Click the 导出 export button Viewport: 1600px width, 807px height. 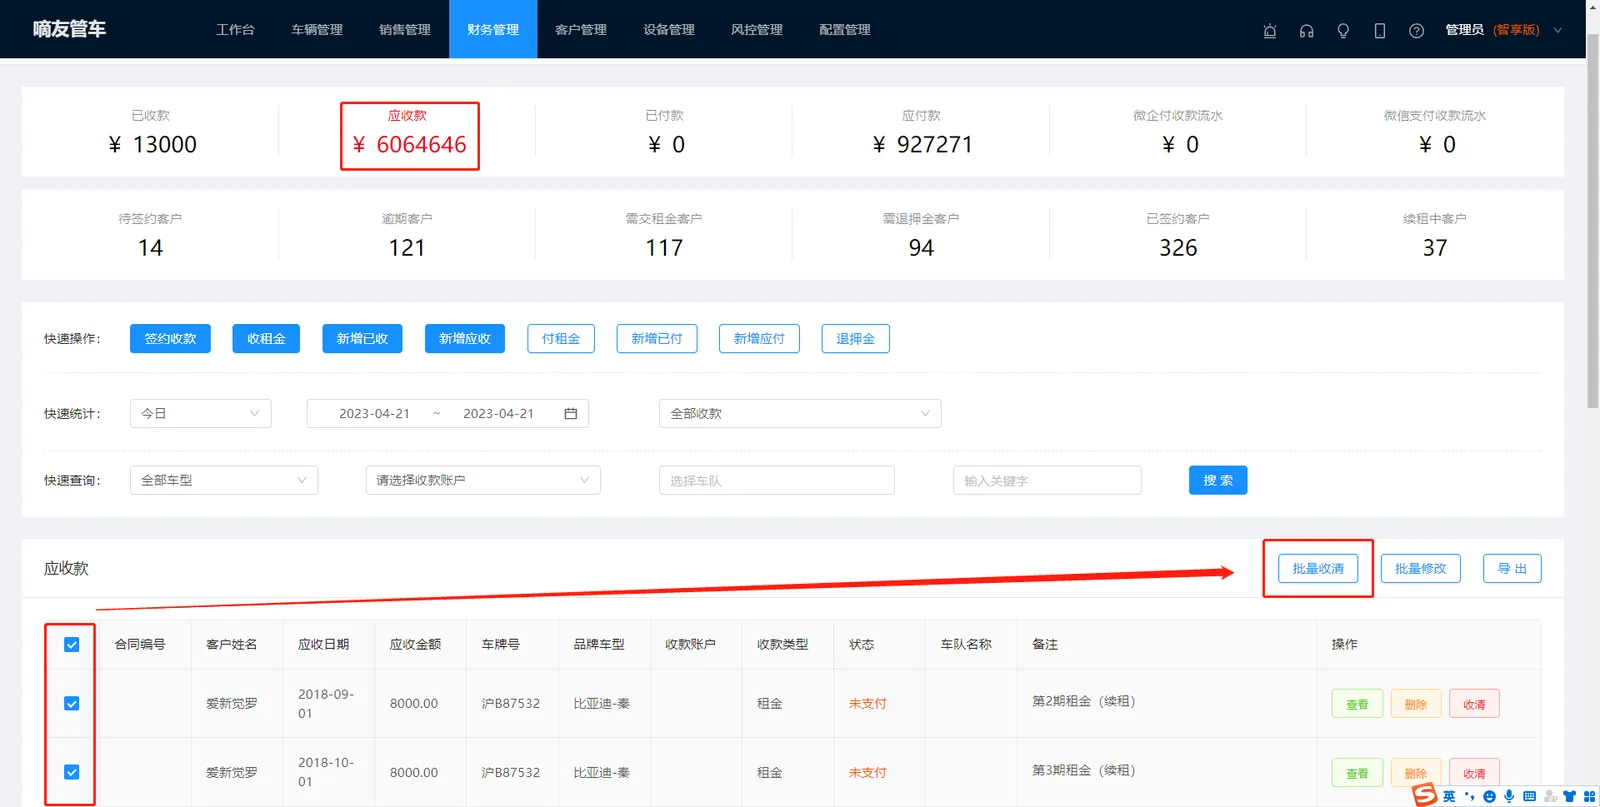click(1512, 568)
